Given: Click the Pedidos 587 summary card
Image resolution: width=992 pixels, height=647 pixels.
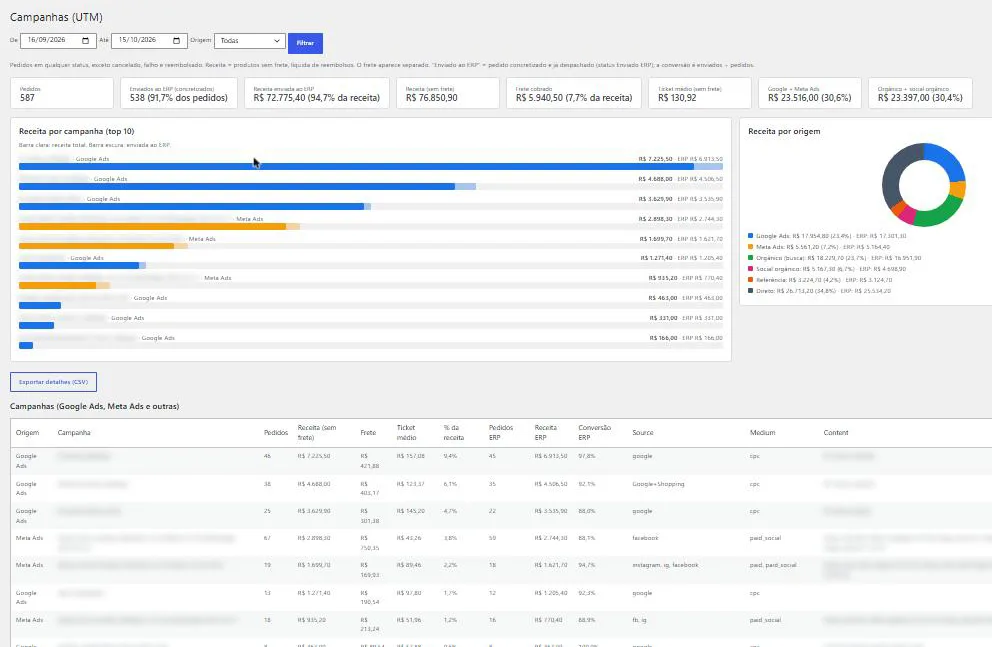Looking at the screenshot, I should point(62,93).
